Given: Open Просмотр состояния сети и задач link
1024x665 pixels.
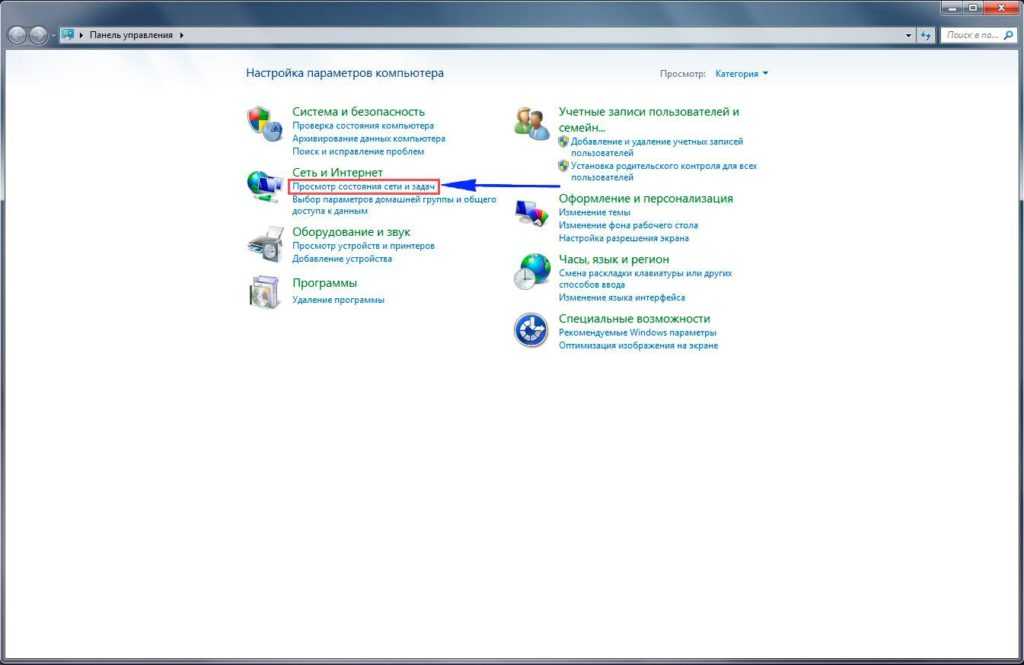Looking at the screenshot, I should 364,187.
